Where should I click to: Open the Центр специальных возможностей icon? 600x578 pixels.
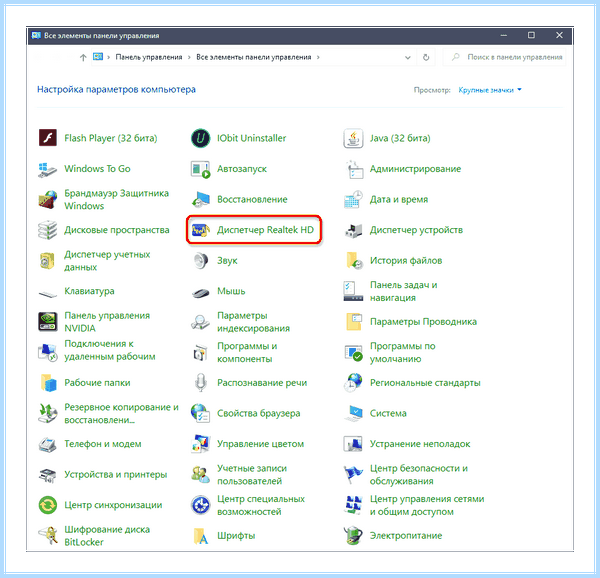point(201,505)
